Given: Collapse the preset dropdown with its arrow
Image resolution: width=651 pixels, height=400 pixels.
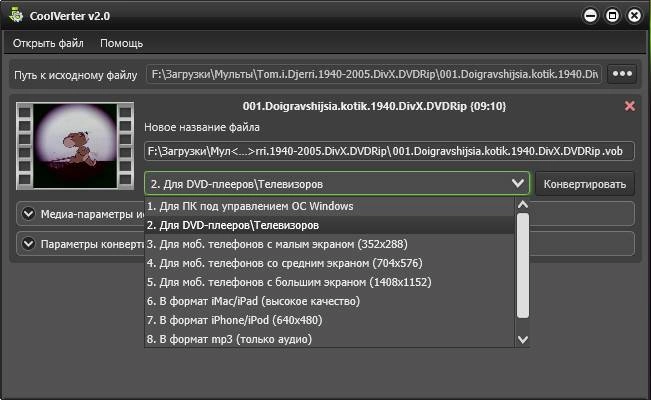Looking at the screenshot, I should [x=517, y=183].
